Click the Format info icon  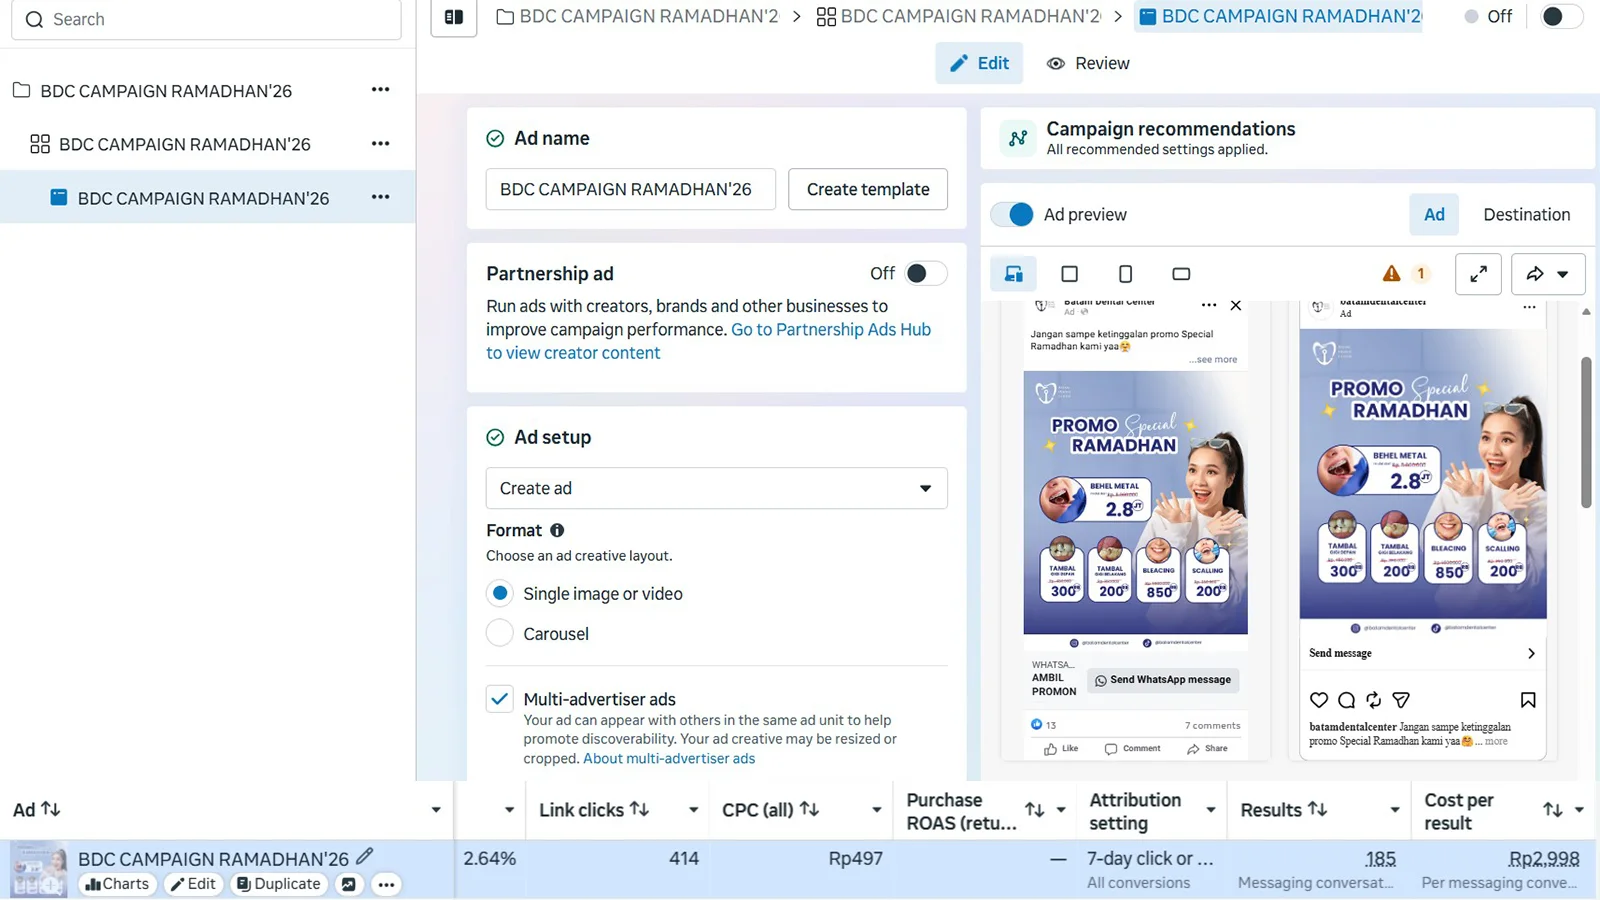pyautogui.click(x=557, y=530)
